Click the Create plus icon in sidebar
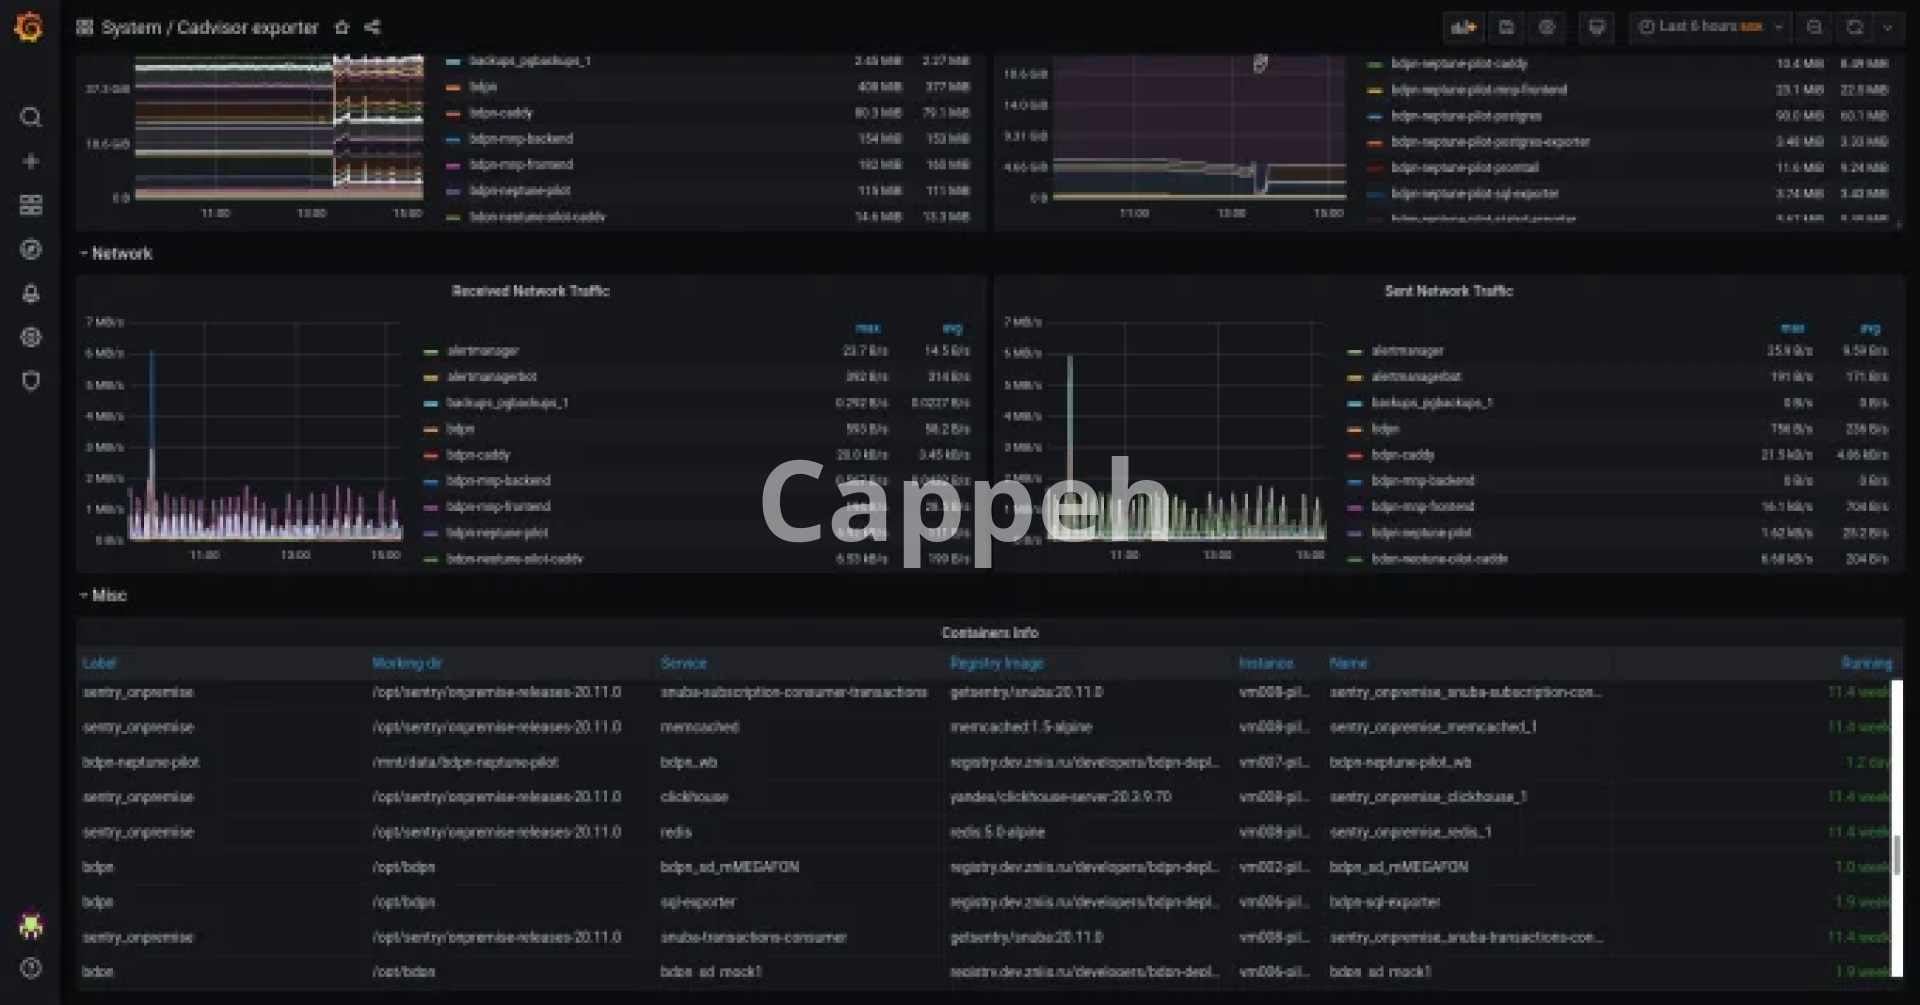 [31, 161]
